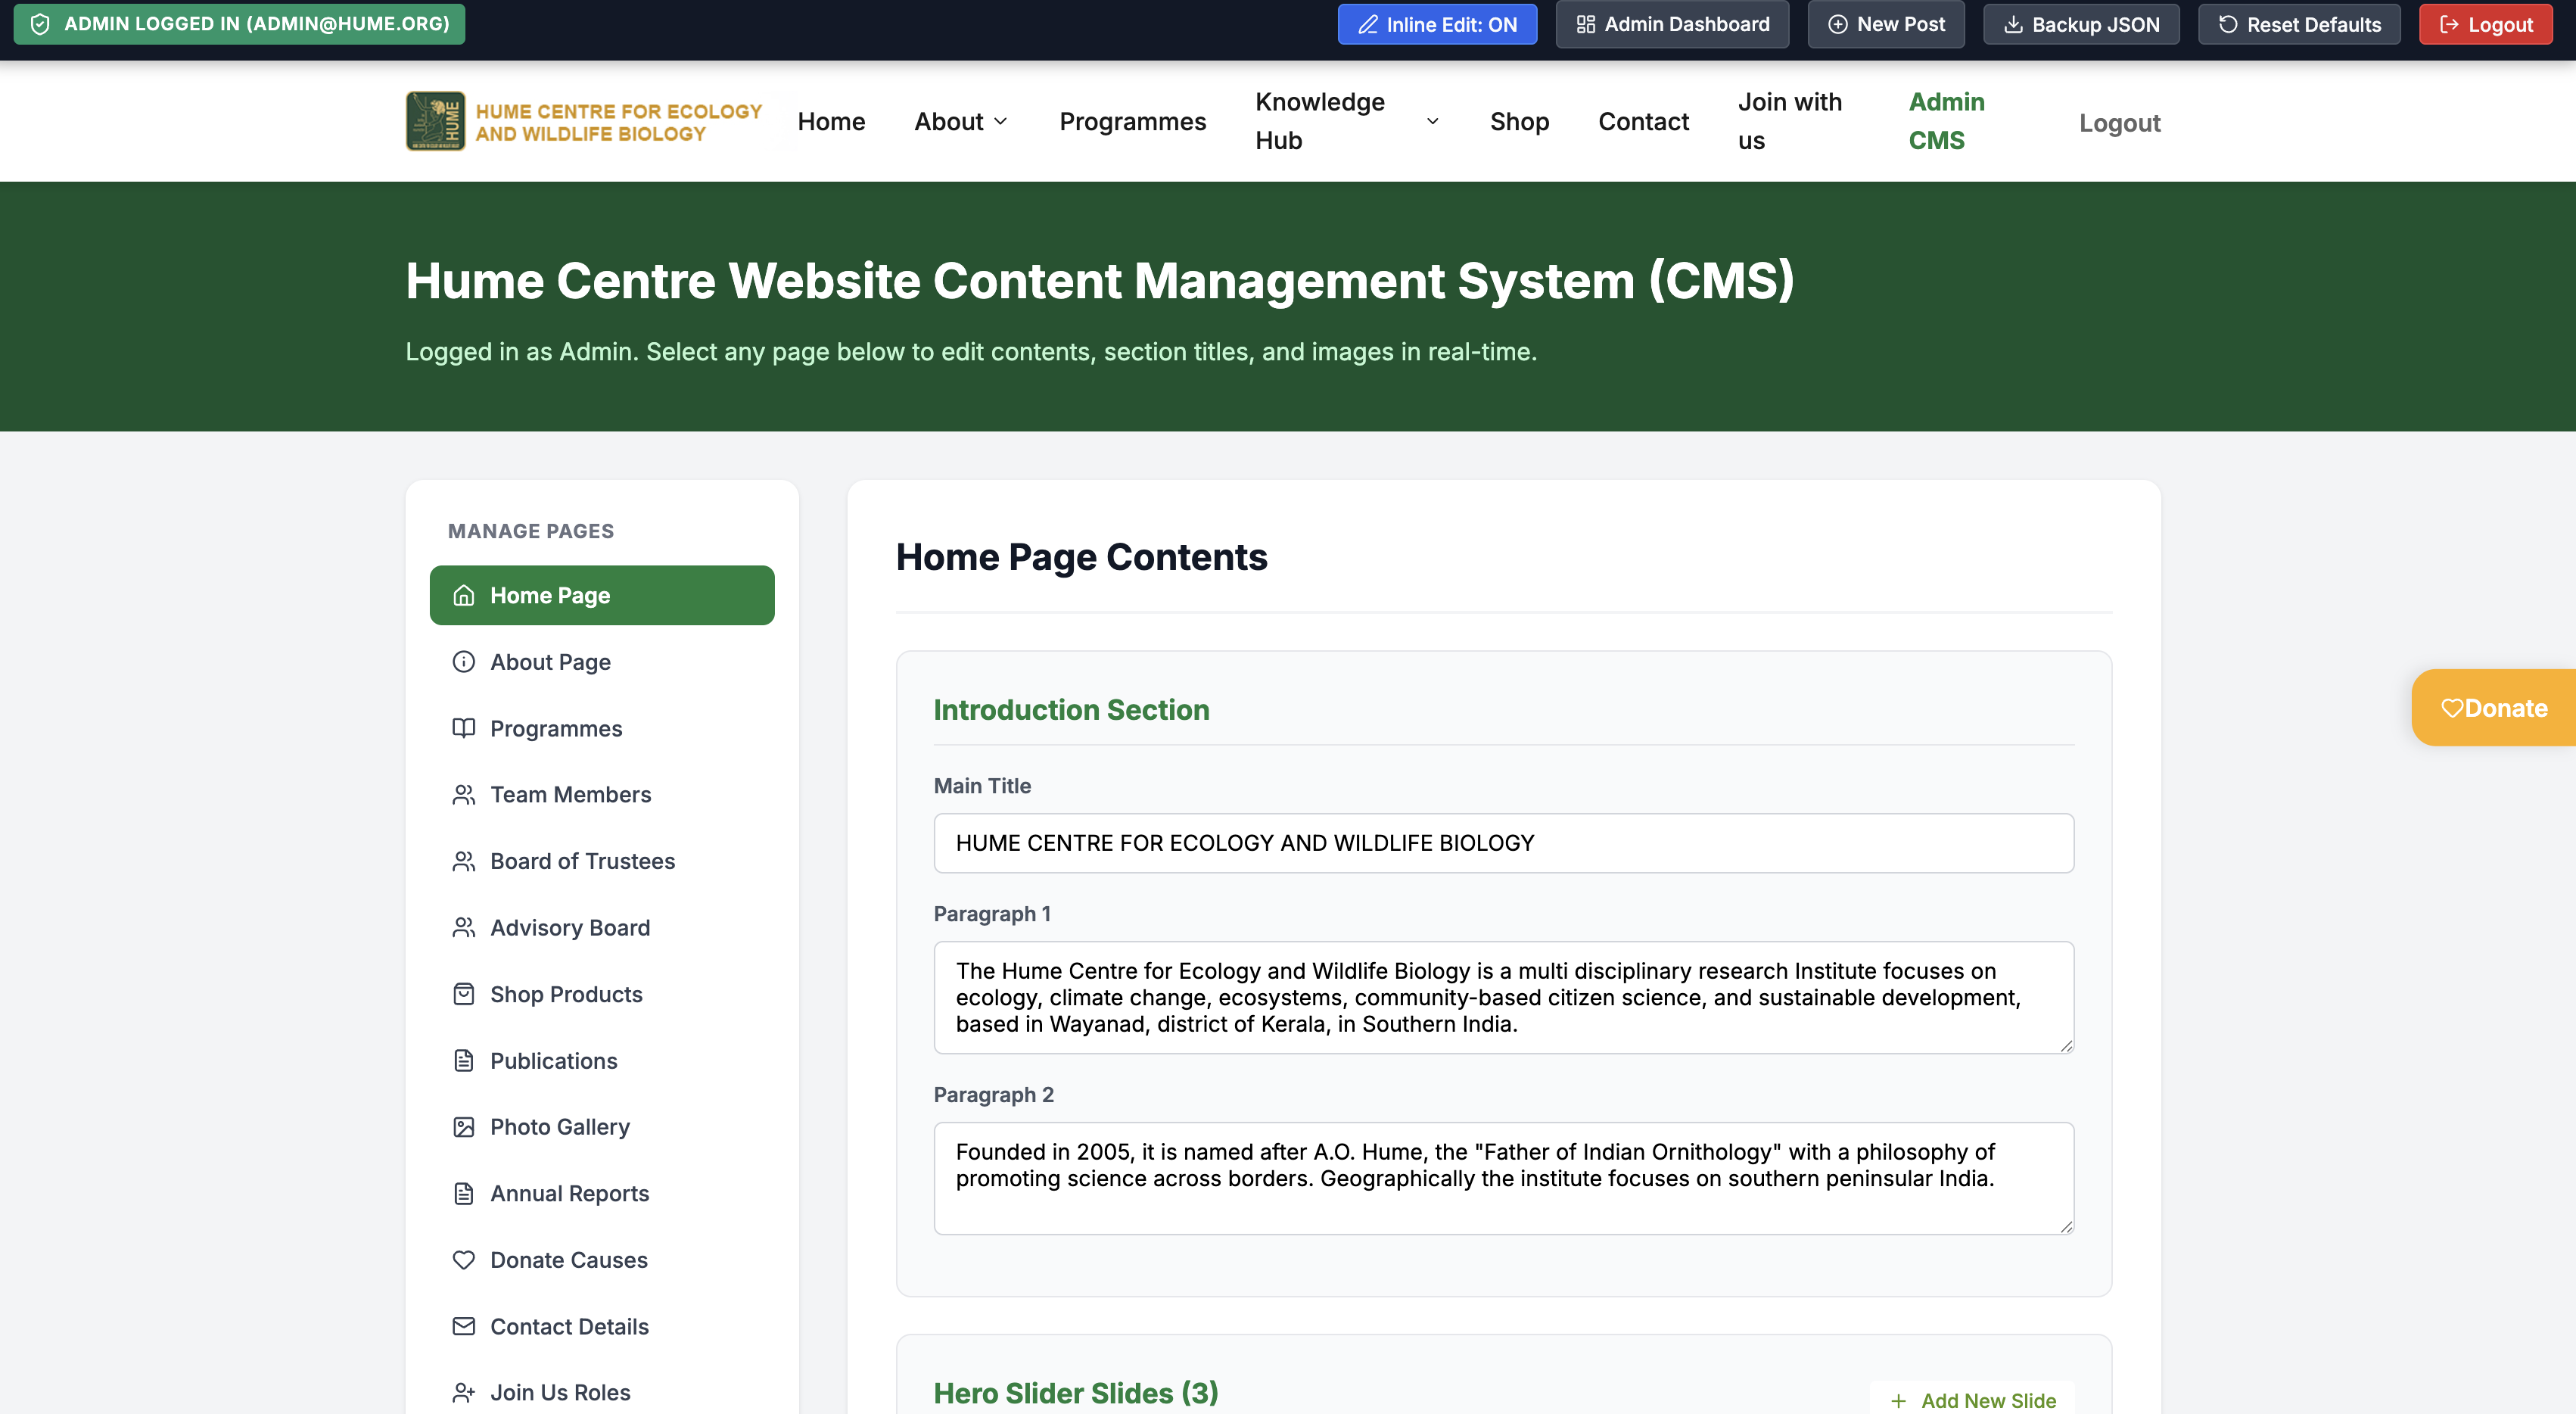The width and height of the screenshot is (2576, 1414).
Task: Click the document icon beside Publications
Action: click(463, 1061)
